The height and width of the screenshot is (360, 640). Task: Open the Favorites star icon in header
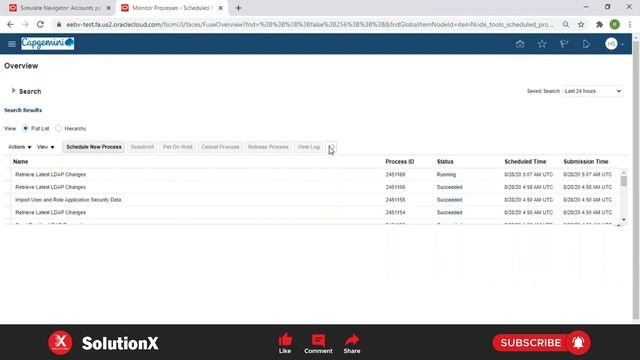point(542,44)
